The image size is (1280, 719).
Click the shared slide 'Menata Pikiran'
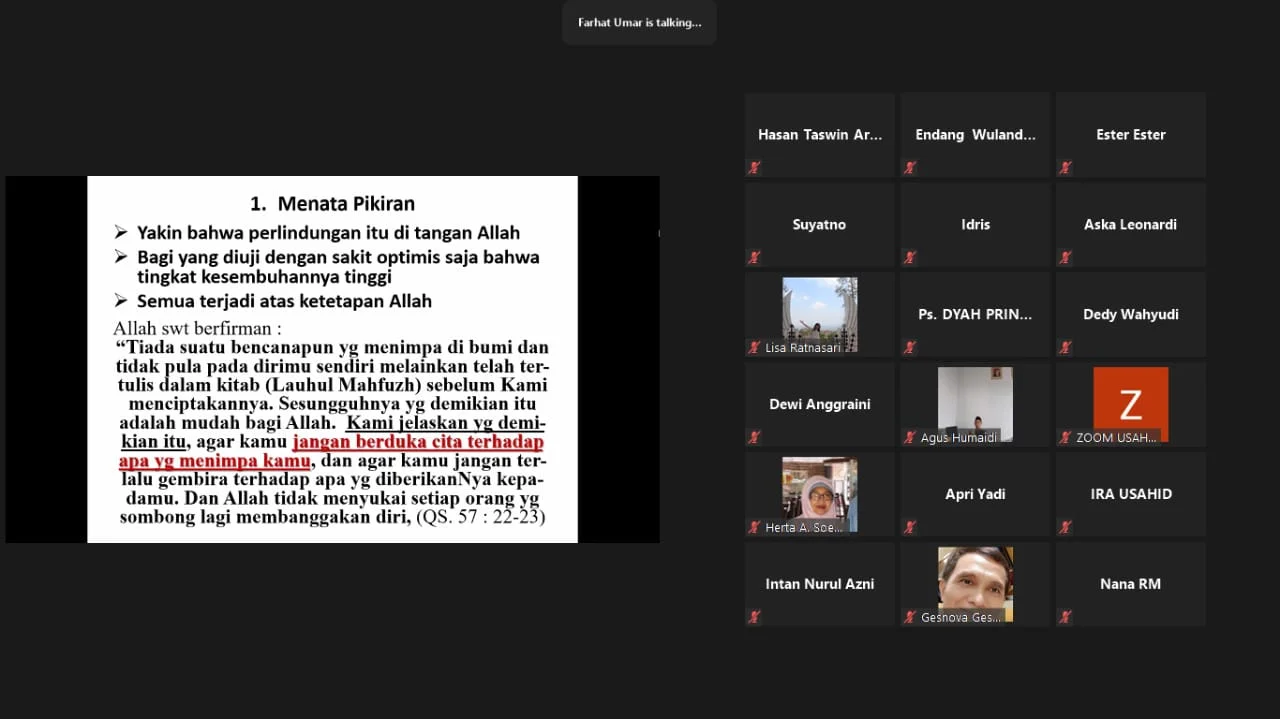332,359
